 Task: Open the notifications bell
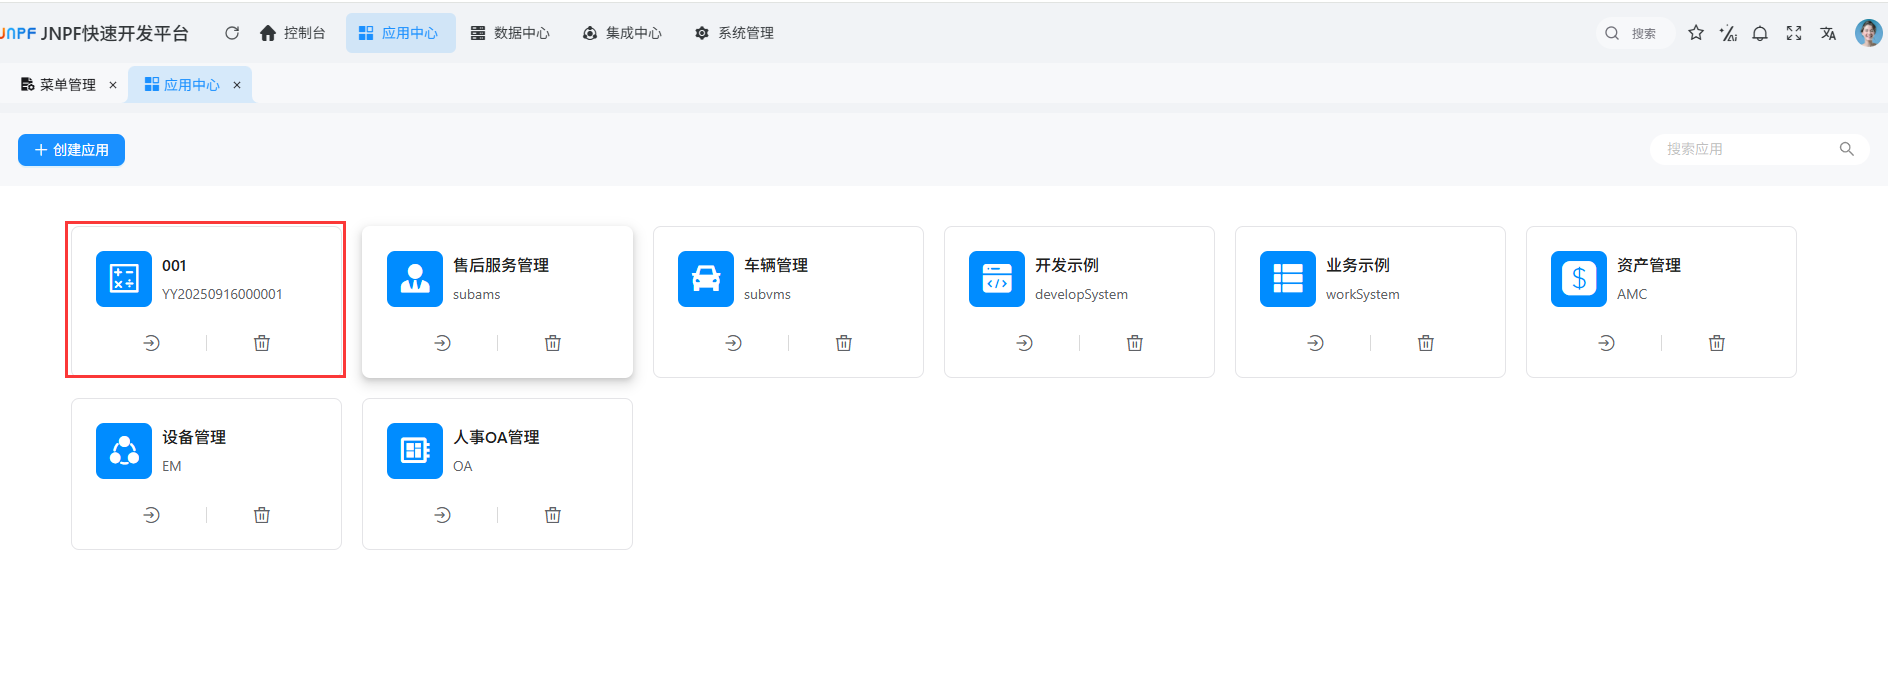tap(1760, 33)
